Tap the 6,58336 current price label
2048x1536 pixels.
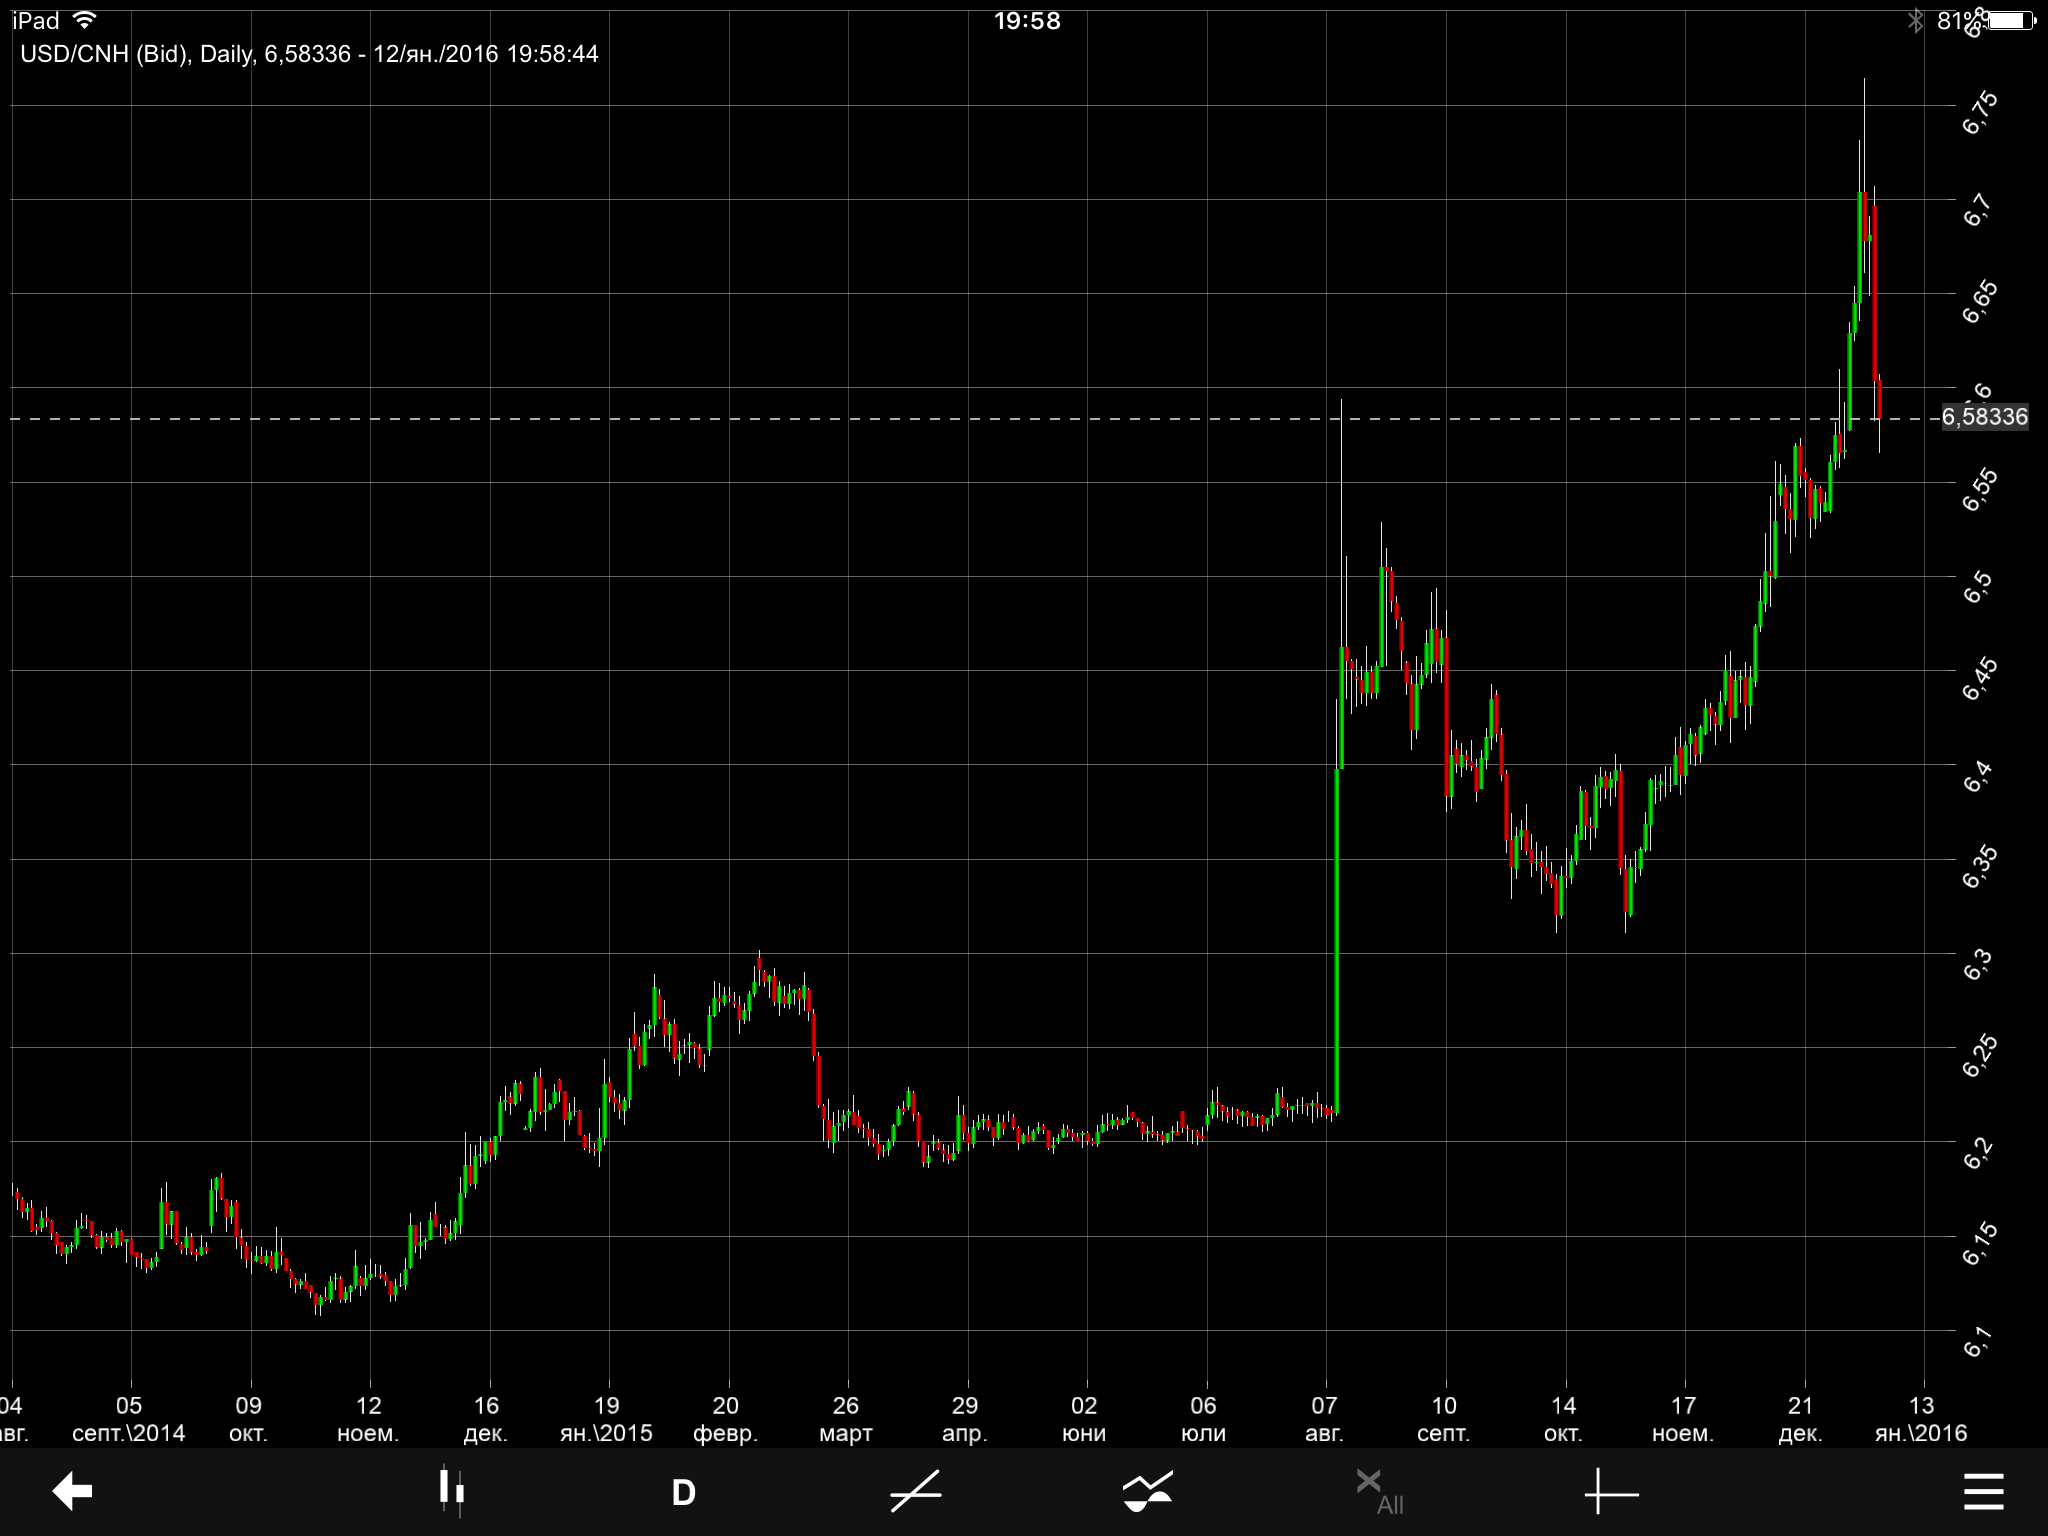pos(1984,417)
